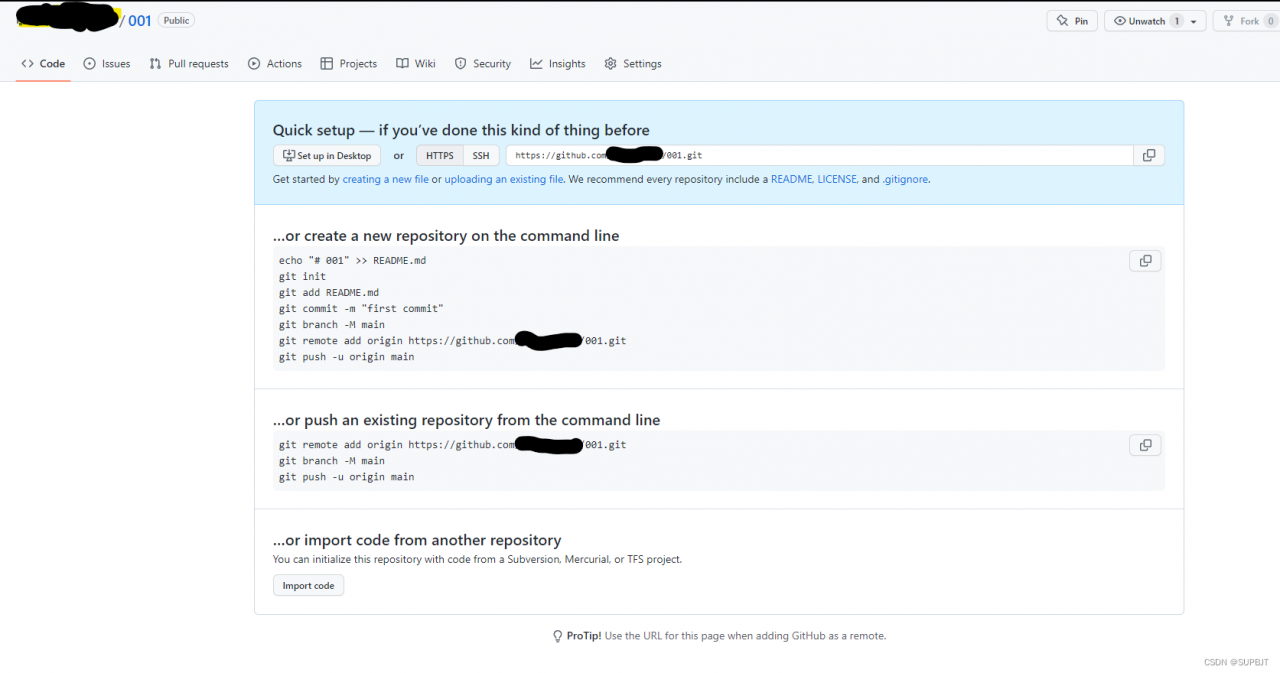
Task: Click the desktop icon in Set up button
Action: (289, 155)
